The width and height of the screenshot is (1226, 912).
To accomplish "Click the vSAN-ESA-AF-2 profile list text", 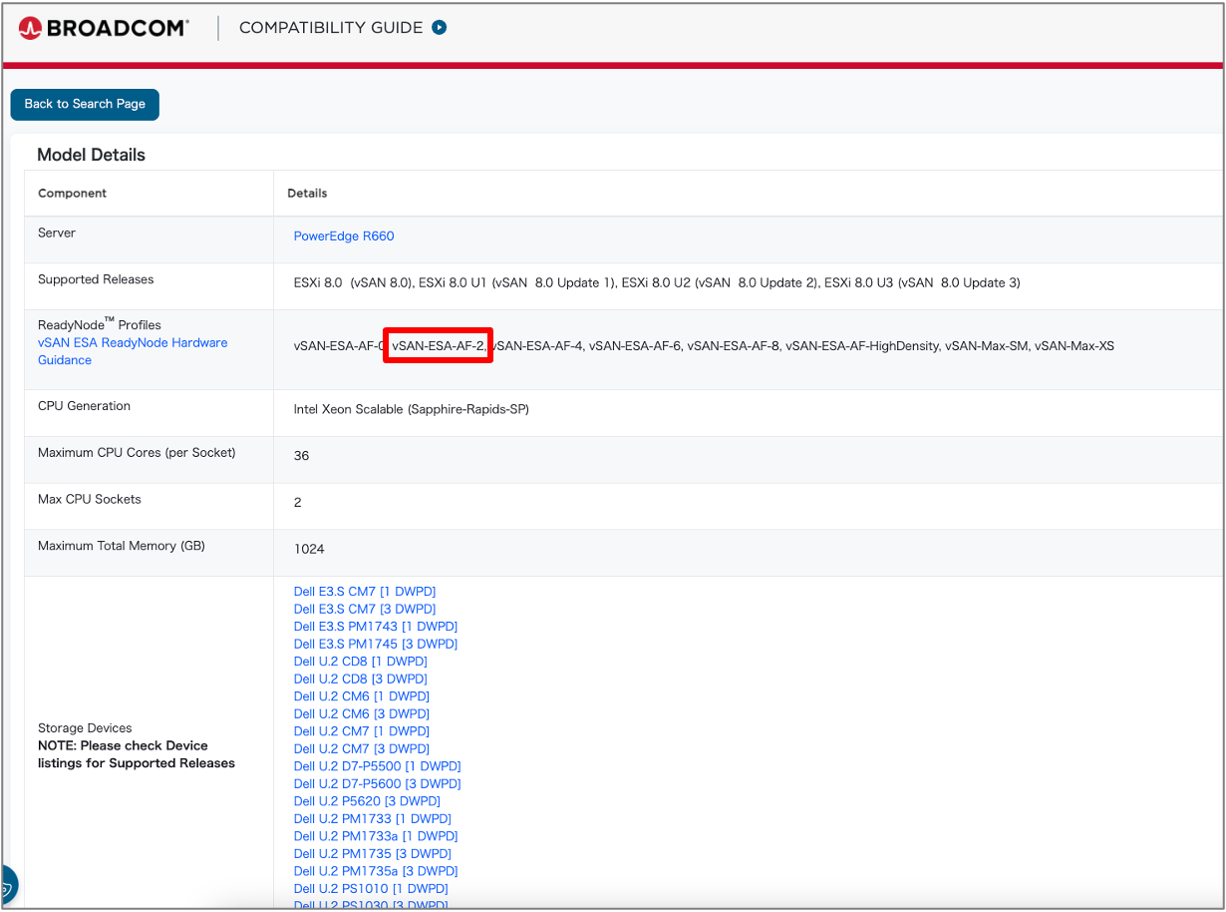I will 438,346.
